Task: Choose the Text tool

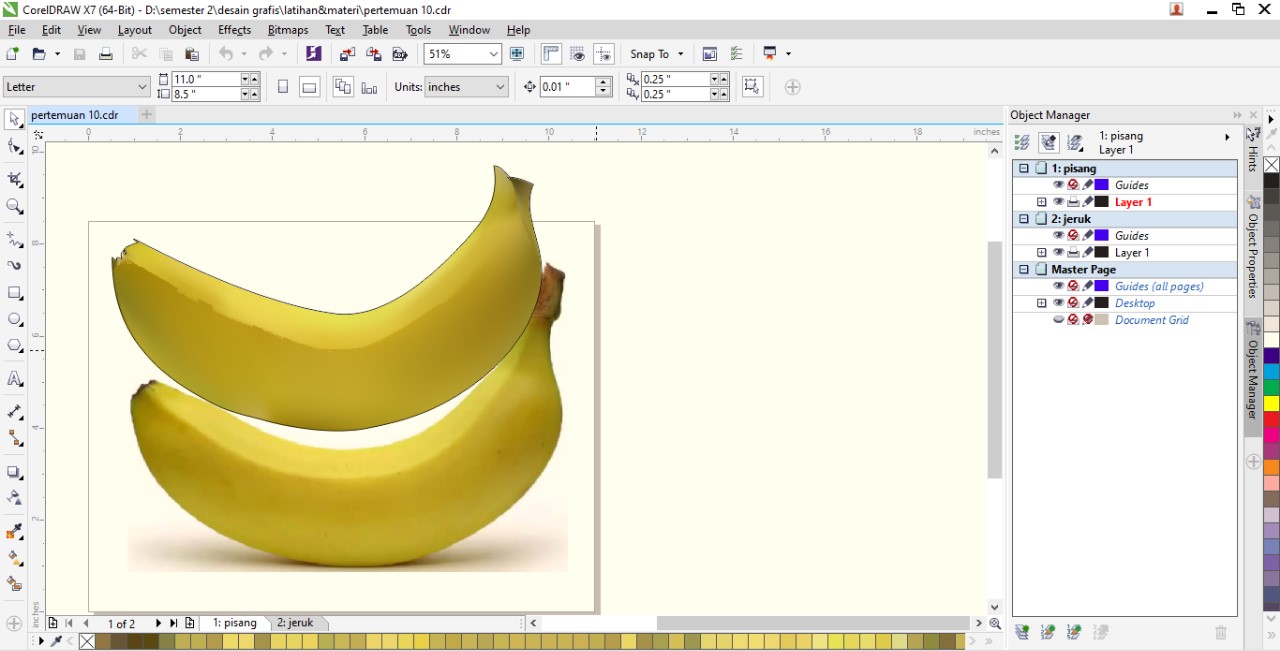Action: 14,378
